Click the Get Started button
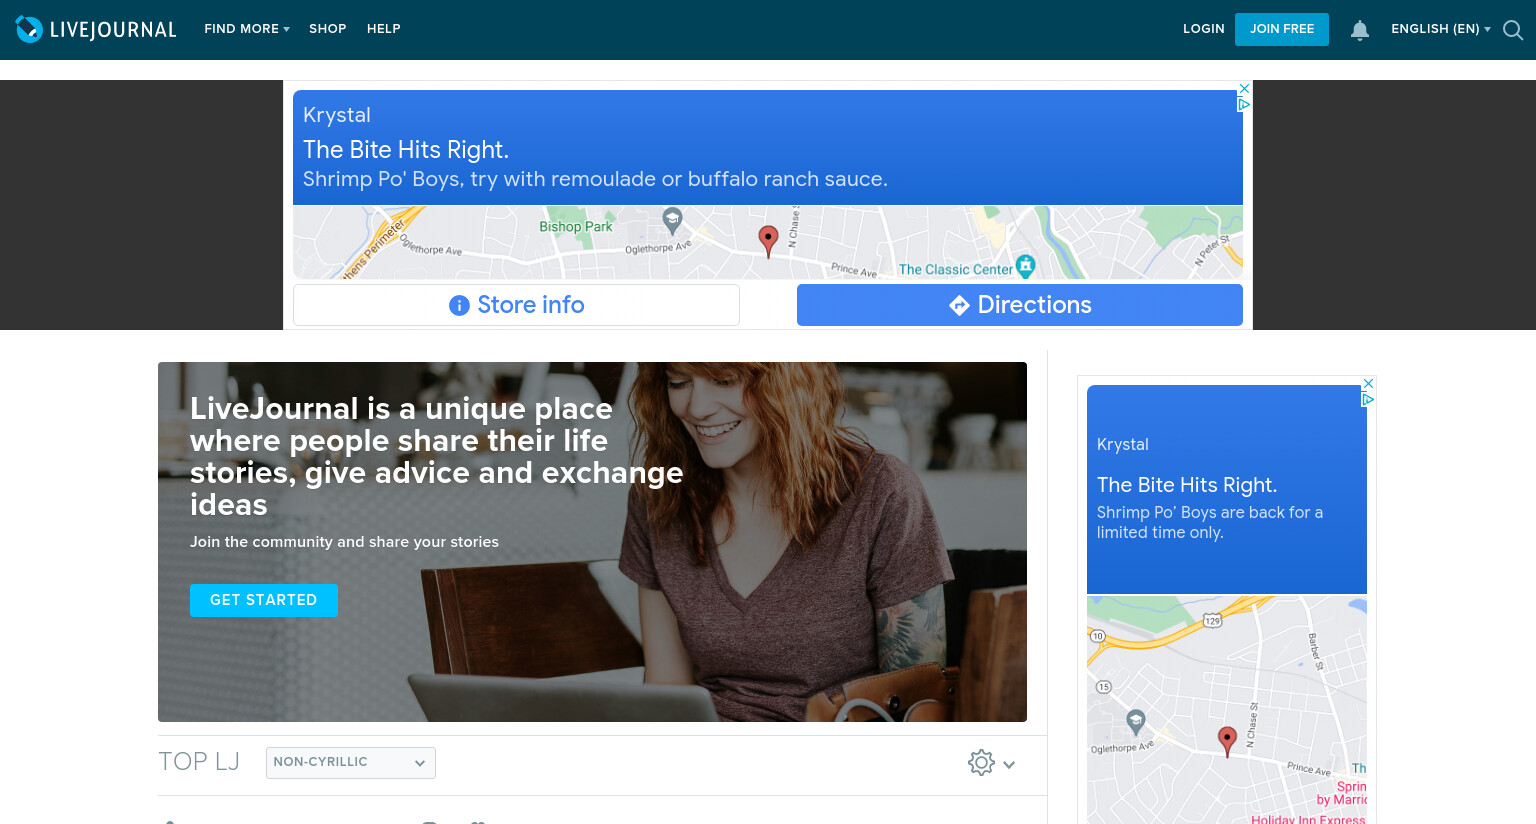 pos(264,600)
